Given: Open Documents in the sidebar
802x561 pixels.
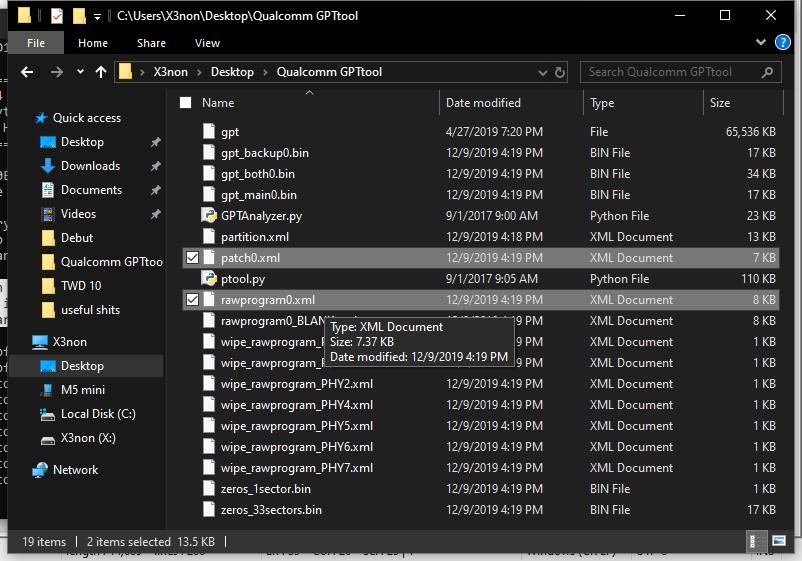Looking at the screenshot, I should coord(92,190).
